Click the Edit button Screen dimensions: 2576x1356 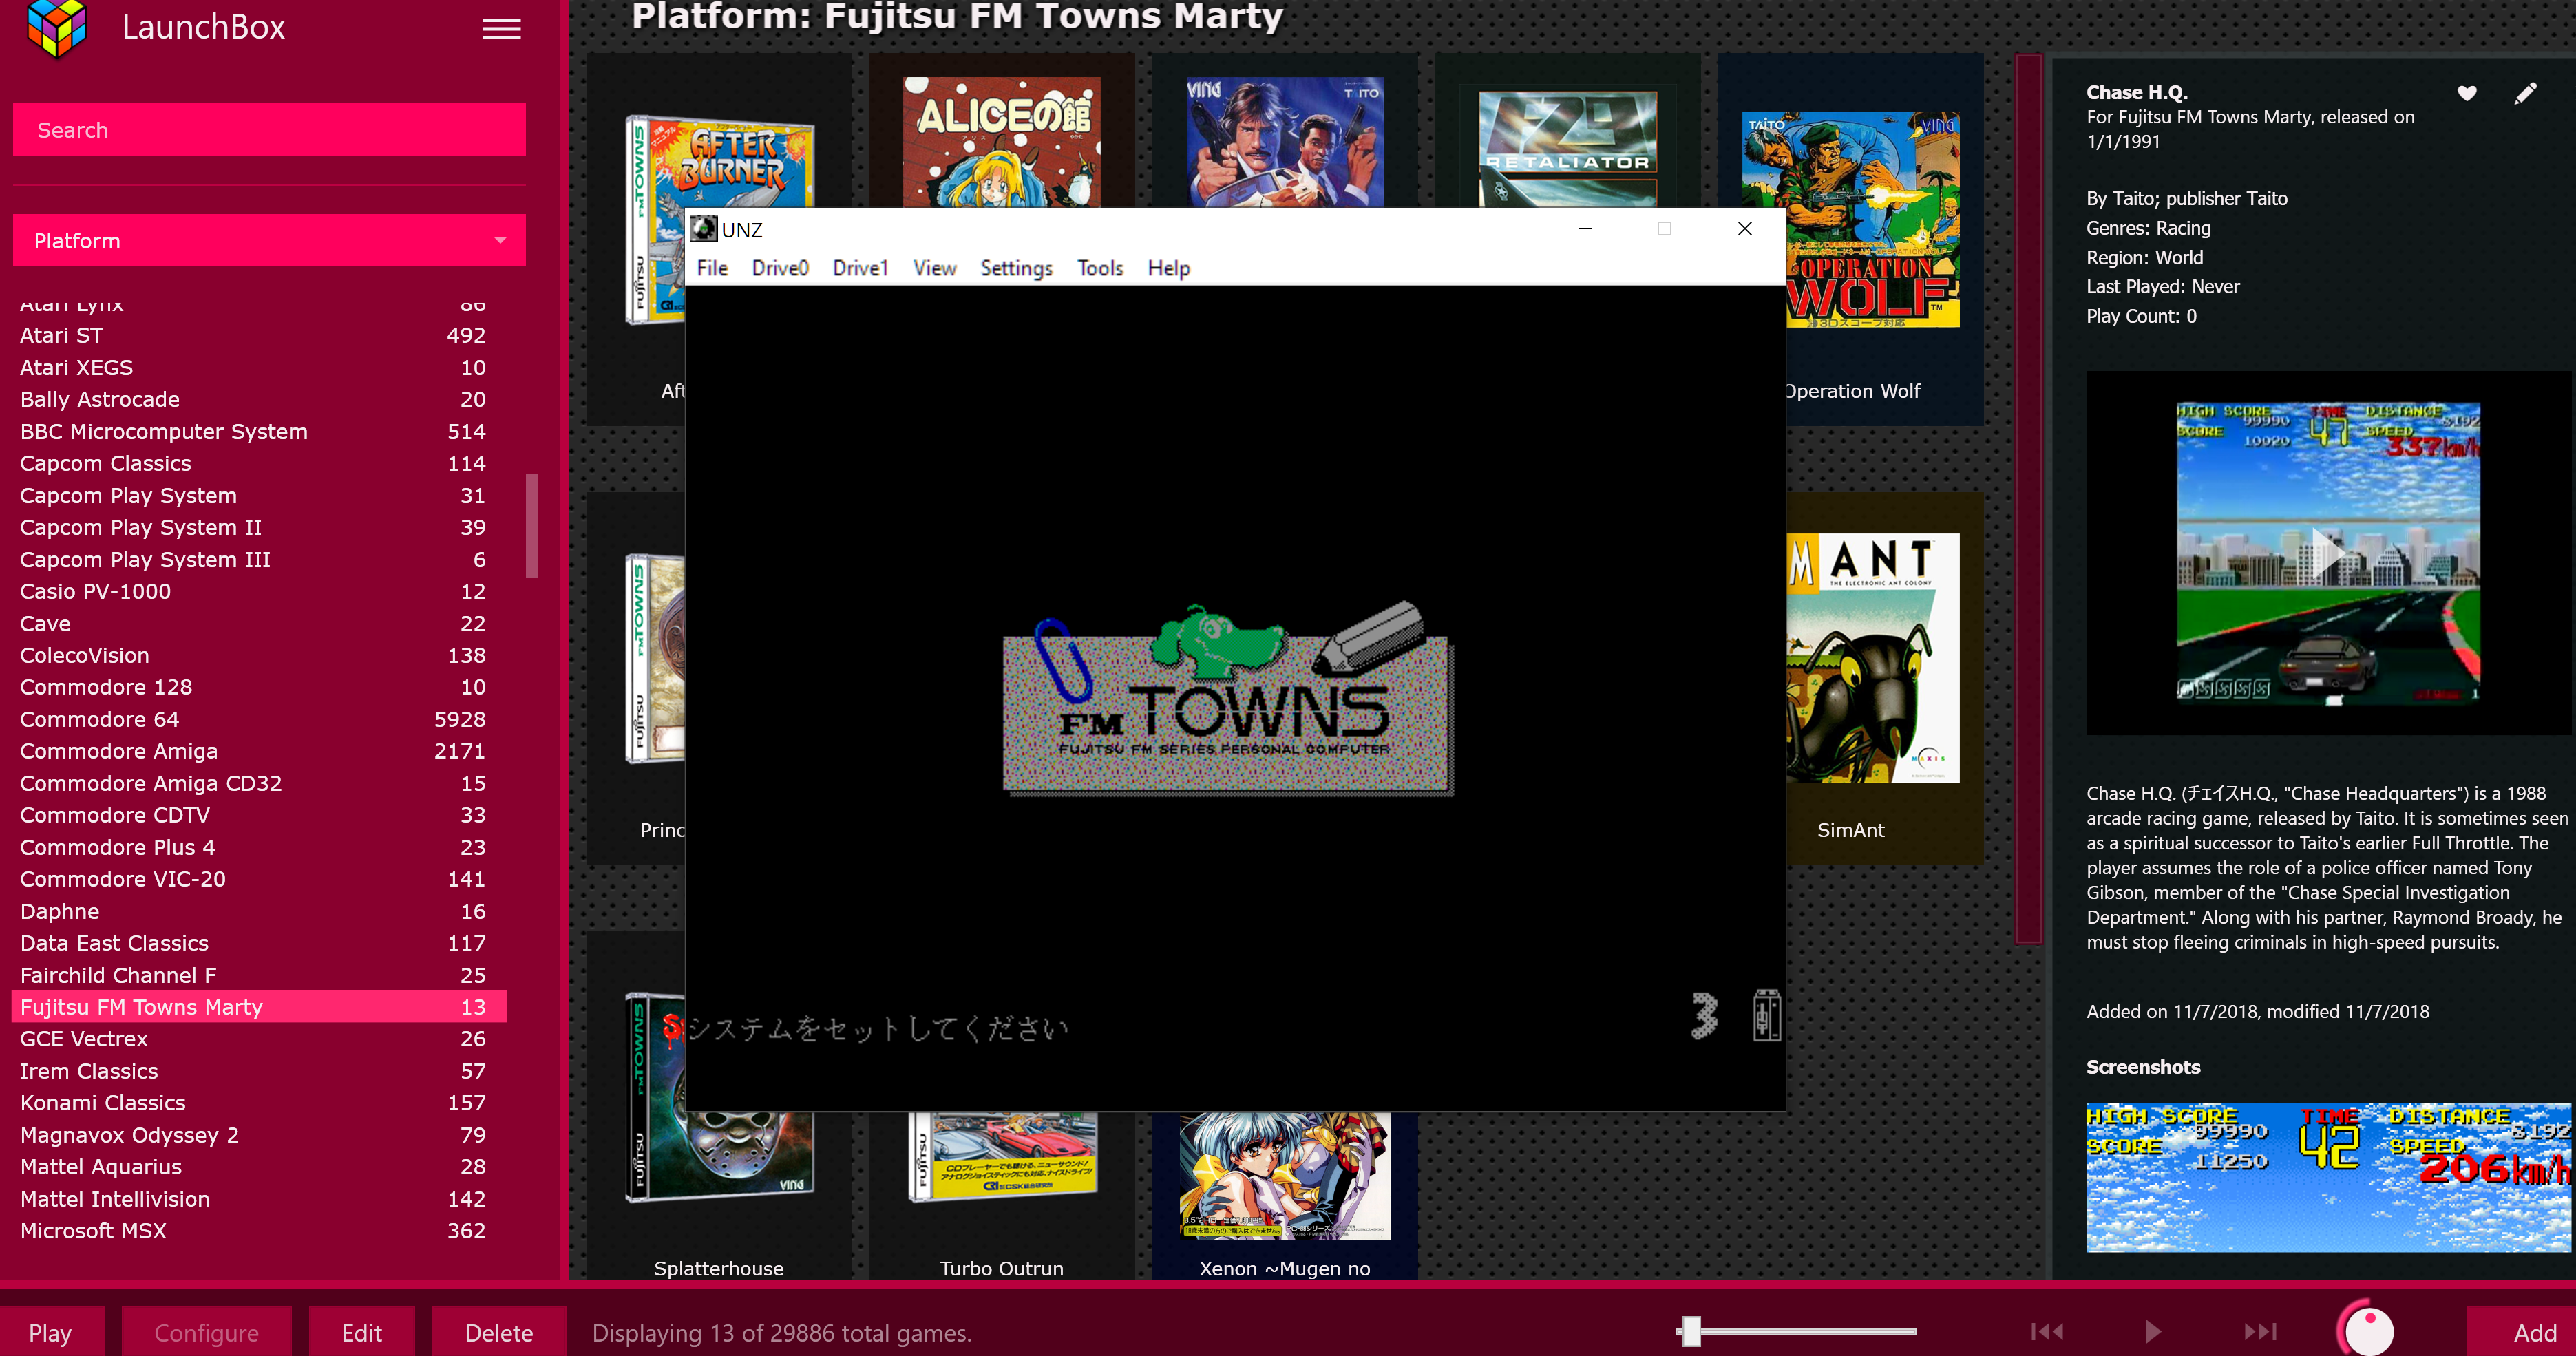(361, 1332)
